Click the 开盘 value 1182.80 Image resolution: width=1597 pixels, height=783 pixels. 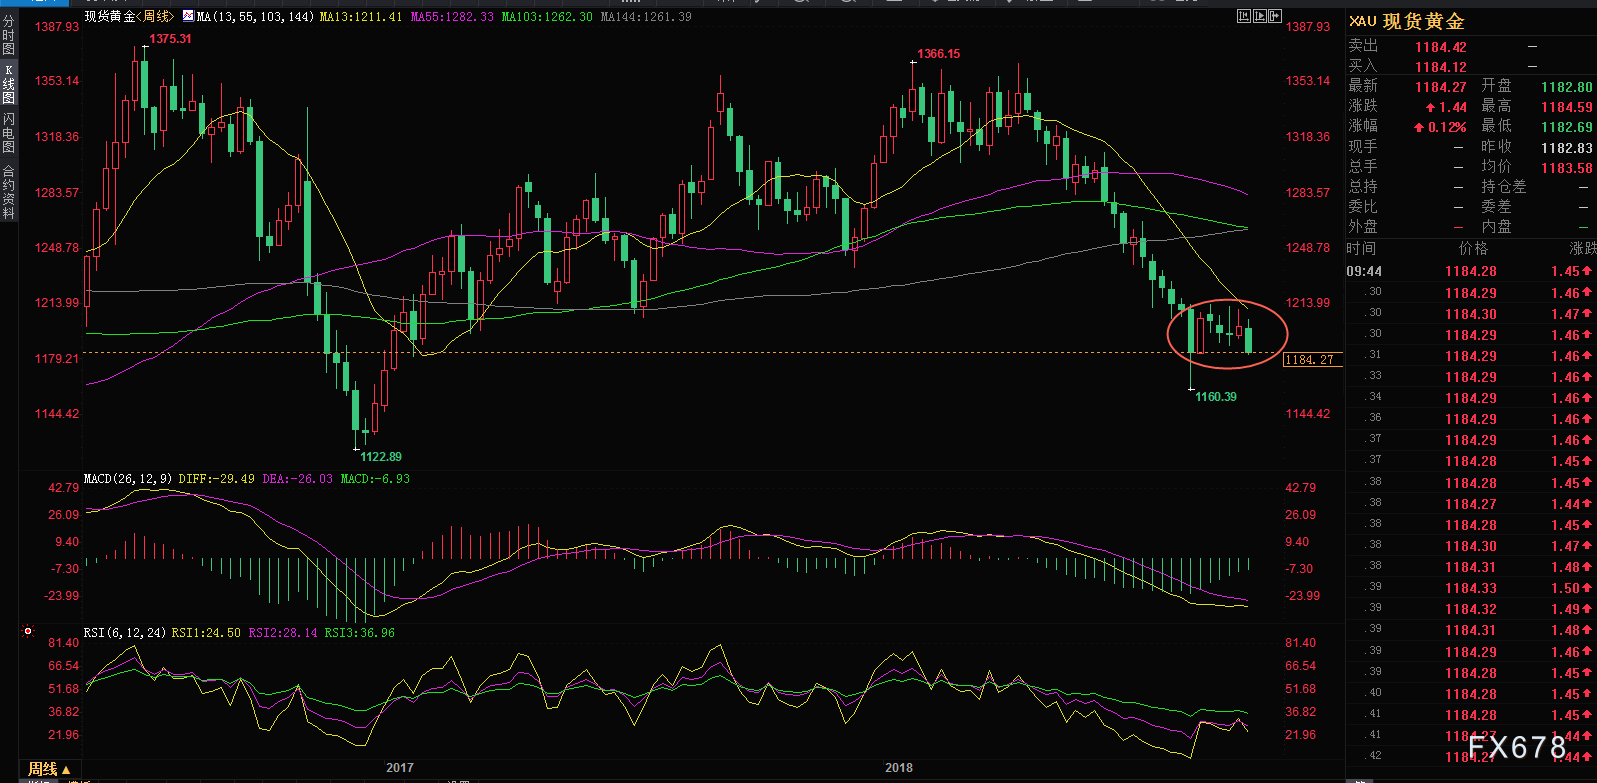[x=1566, y=87]
